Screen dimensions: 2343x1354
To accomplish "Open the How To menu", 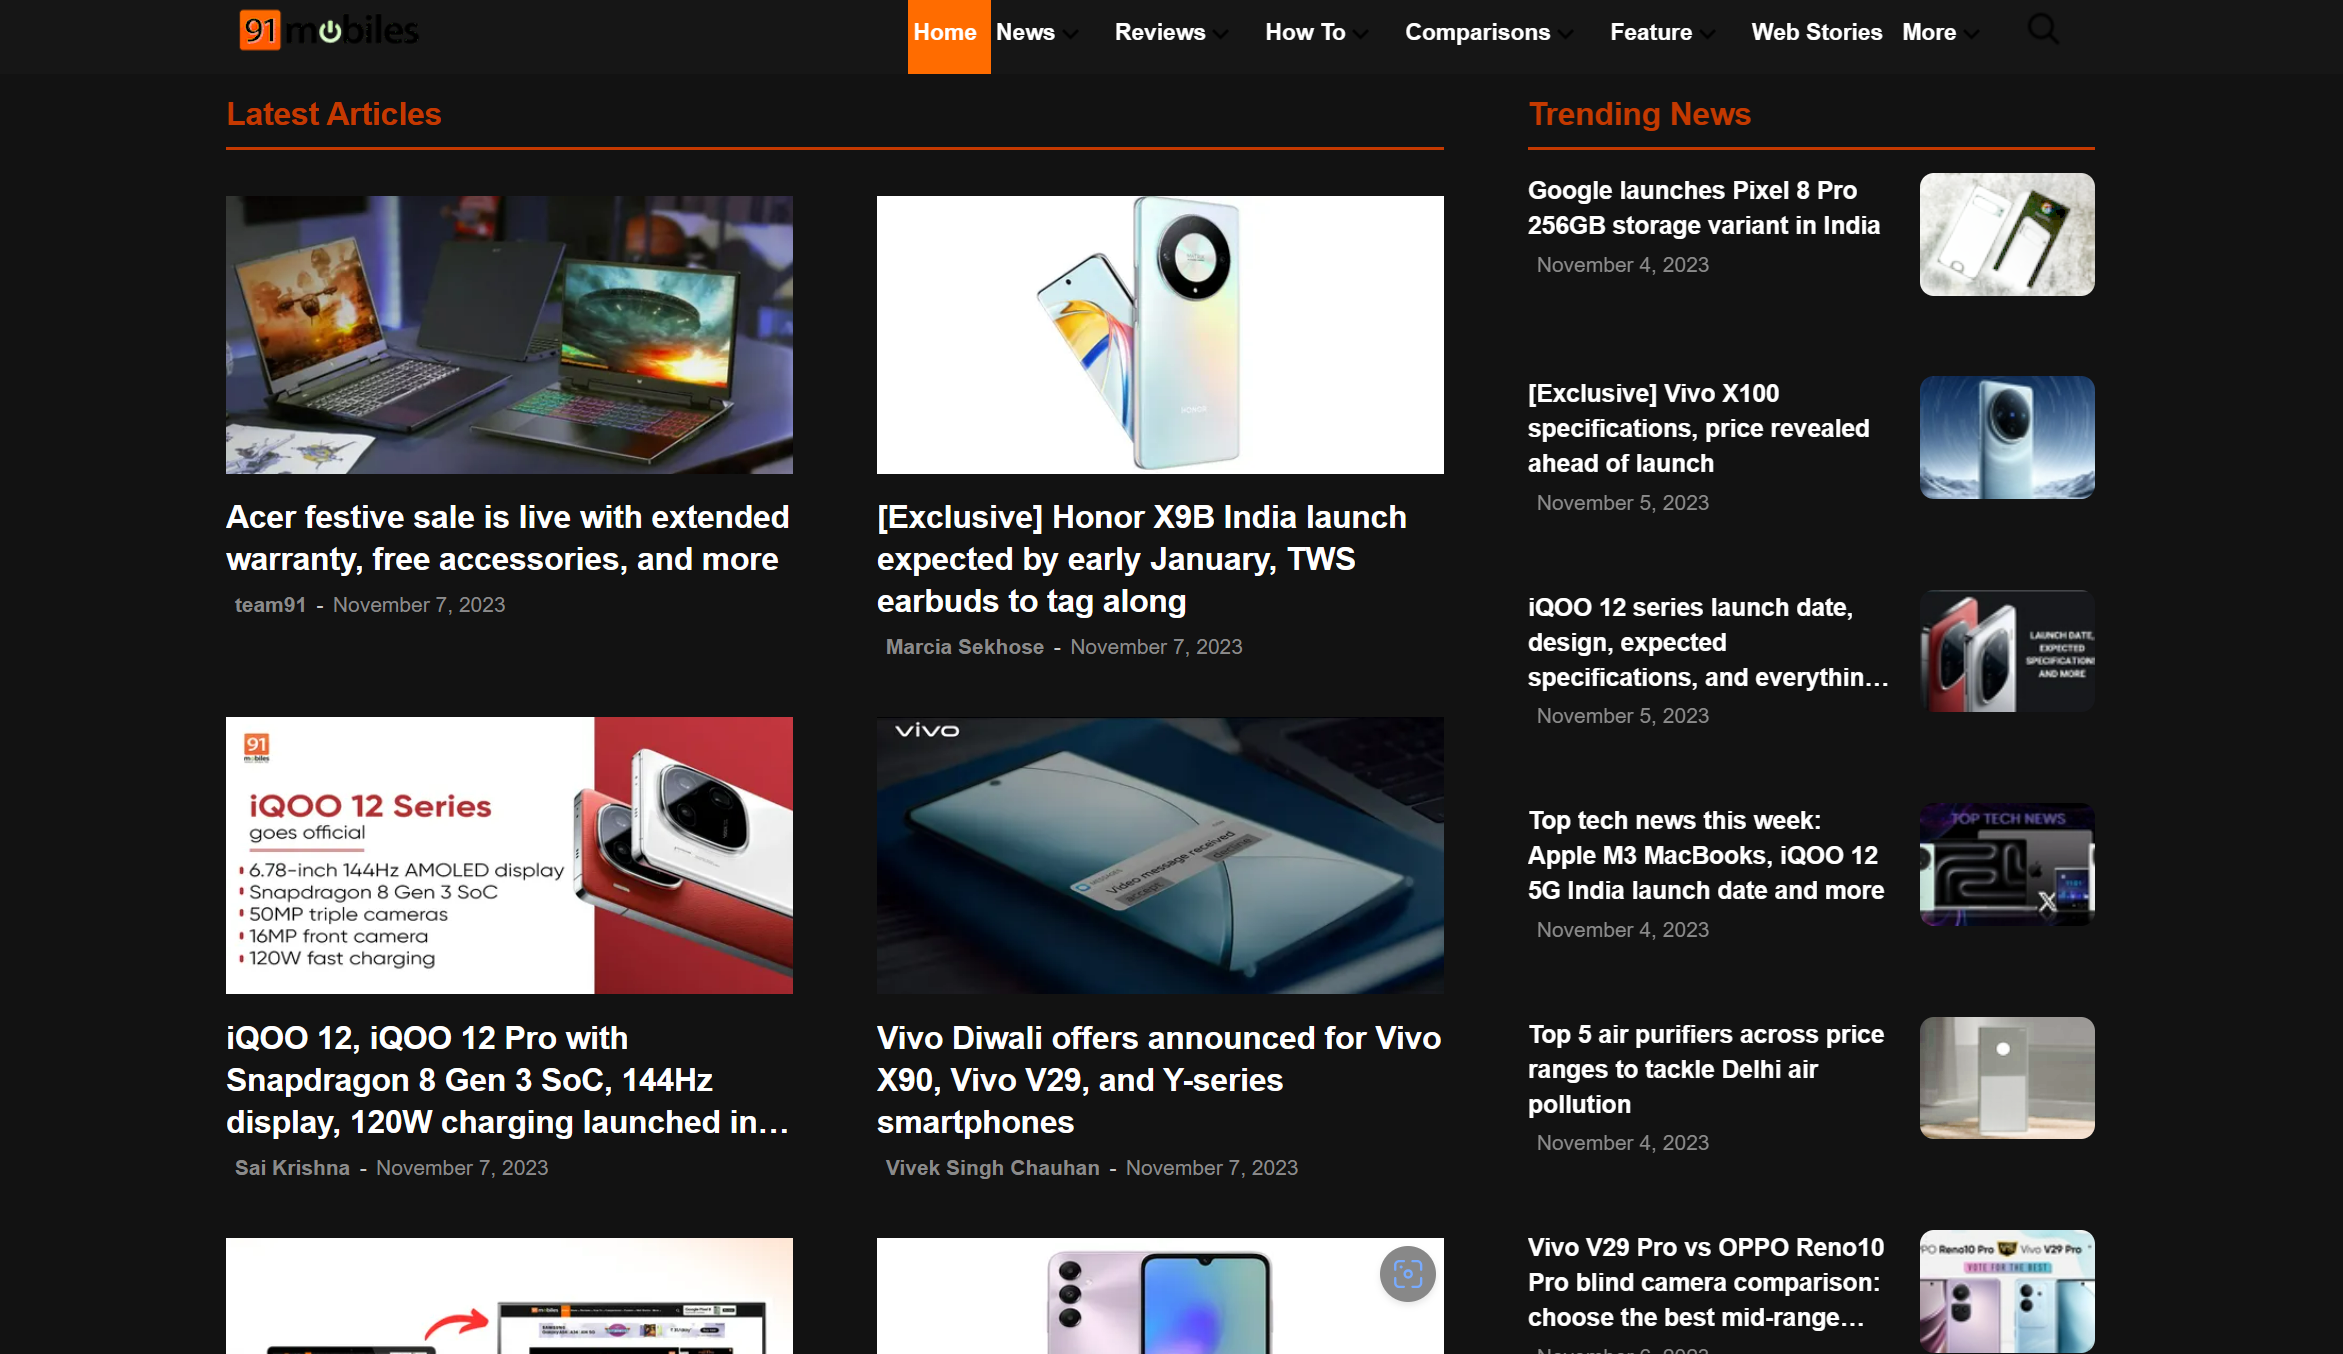I will 1305,32.
